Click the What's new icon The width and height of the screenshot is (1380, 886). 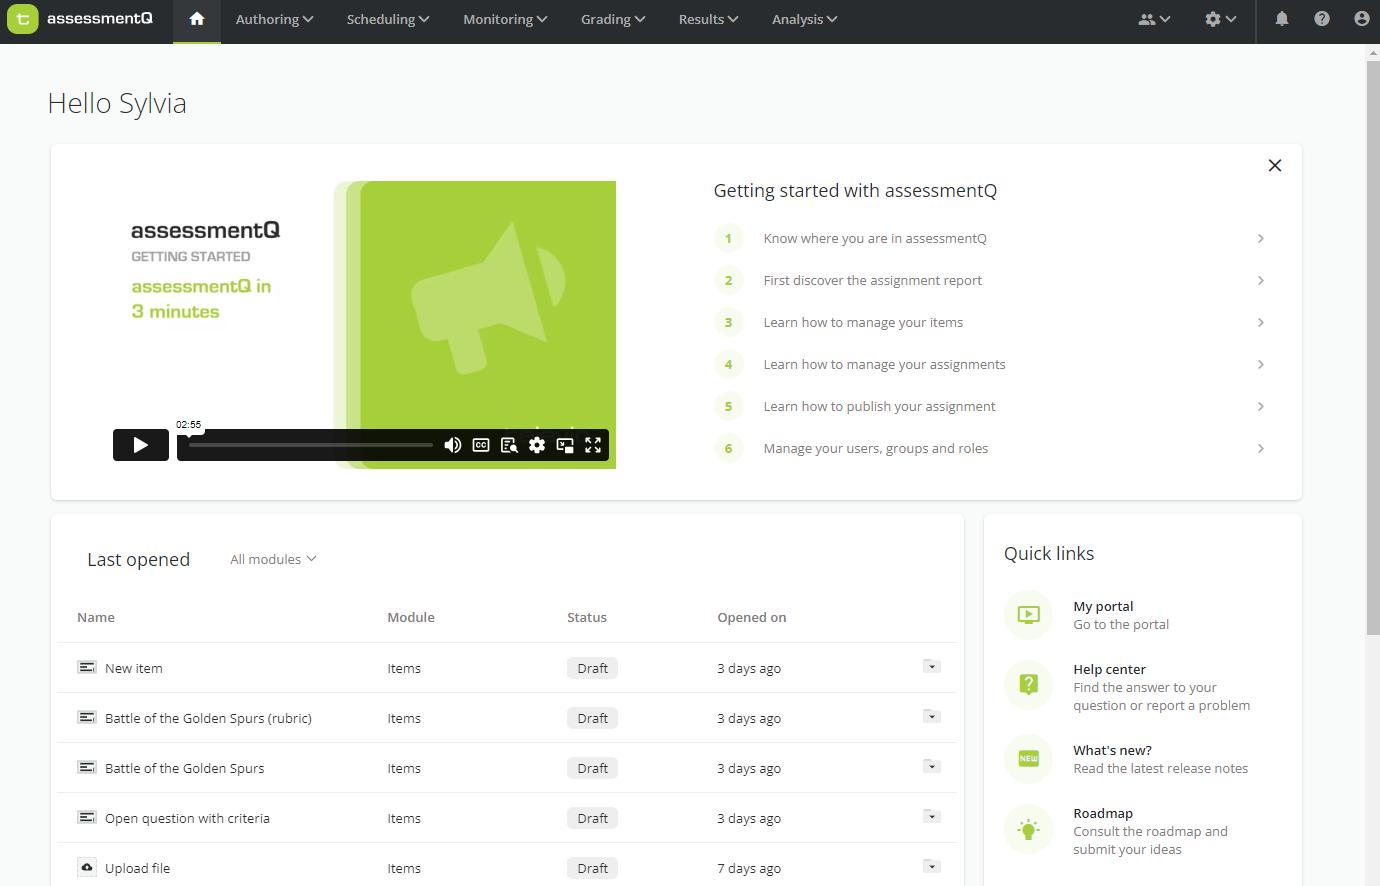[1029, 759]
